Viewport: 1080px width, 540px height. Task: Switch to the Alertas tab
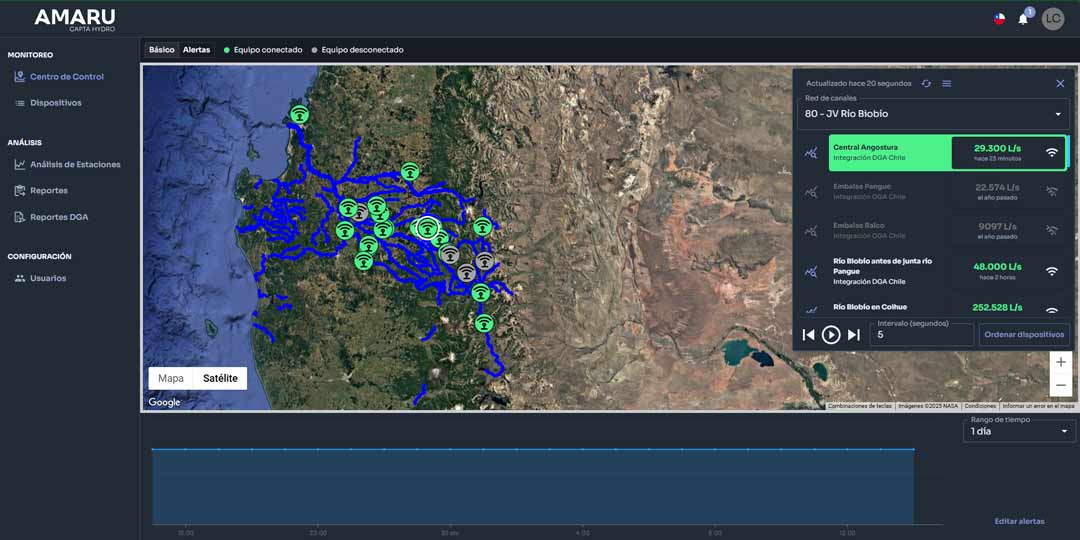[x=196, y=49]
